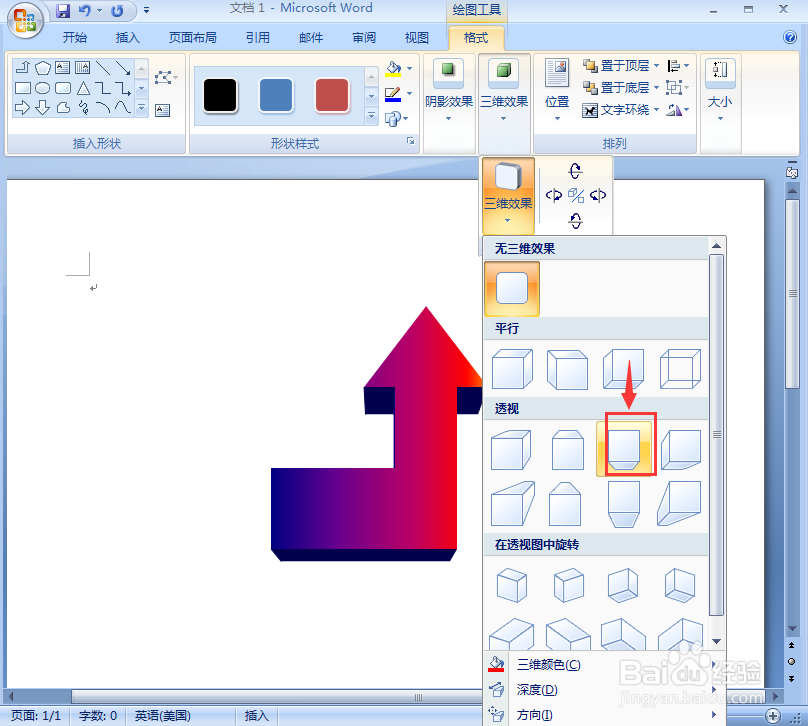Apply the red shape style swatch
The width and height of the screenshot is (808, 726).
coord(332,95)
